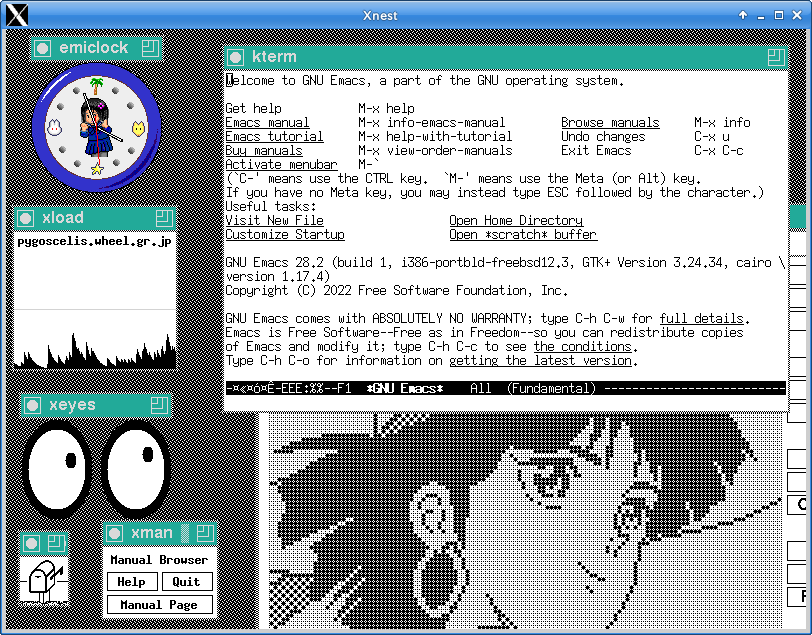Click the xload titlebar label
The width and height of the screenshot is (812, 635).
pyautogui.click(x=63, y=218)
